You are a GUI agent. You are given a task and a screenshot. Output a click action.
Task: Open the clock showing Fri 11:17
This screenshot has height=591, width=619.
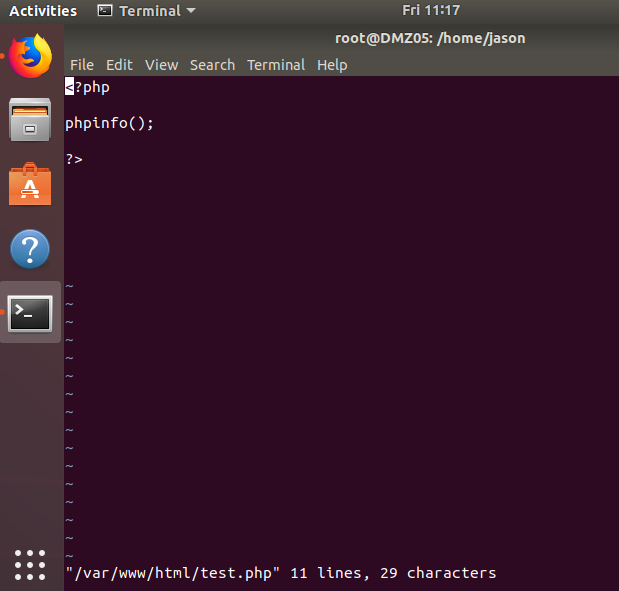pyautogui.click(x=431, y=10)
